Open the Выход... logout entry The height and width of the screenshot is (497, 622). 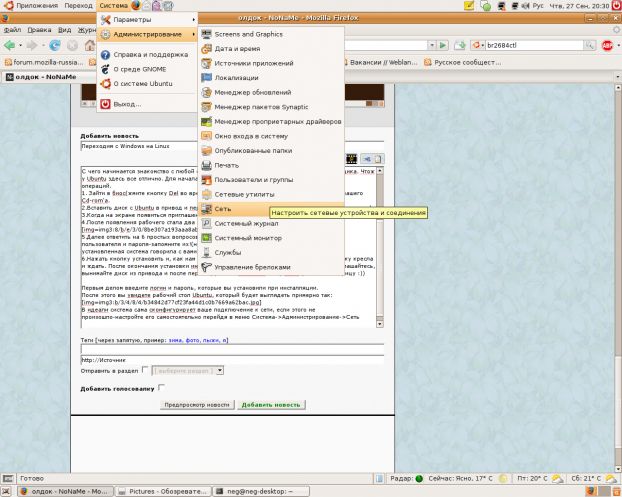(x=127, y=103)
